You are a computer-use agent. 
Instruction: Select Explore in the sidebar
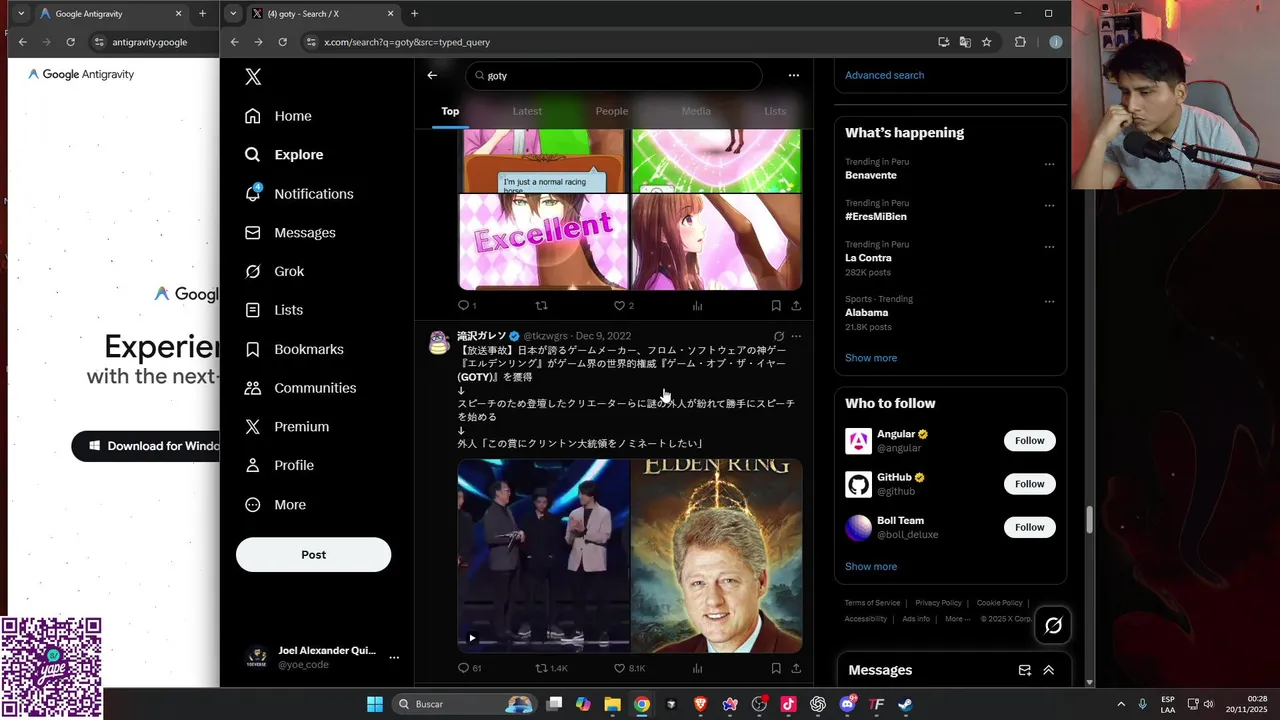click(285, 155)
